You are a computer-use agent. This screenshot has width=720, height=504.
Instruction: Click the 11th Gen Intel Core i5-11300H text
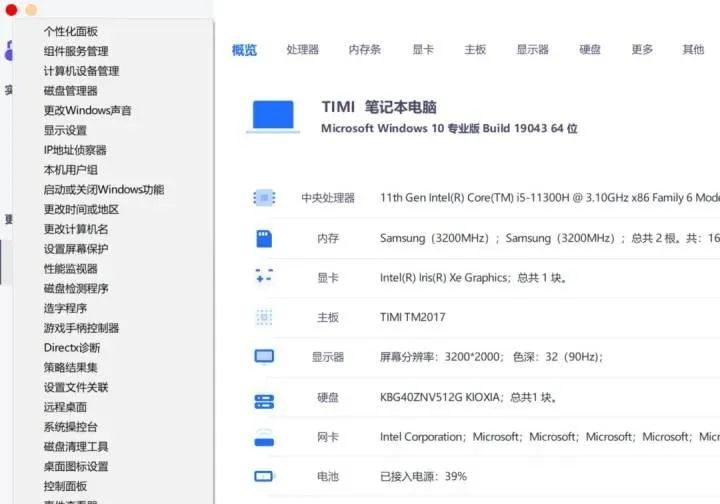[550, 198]
